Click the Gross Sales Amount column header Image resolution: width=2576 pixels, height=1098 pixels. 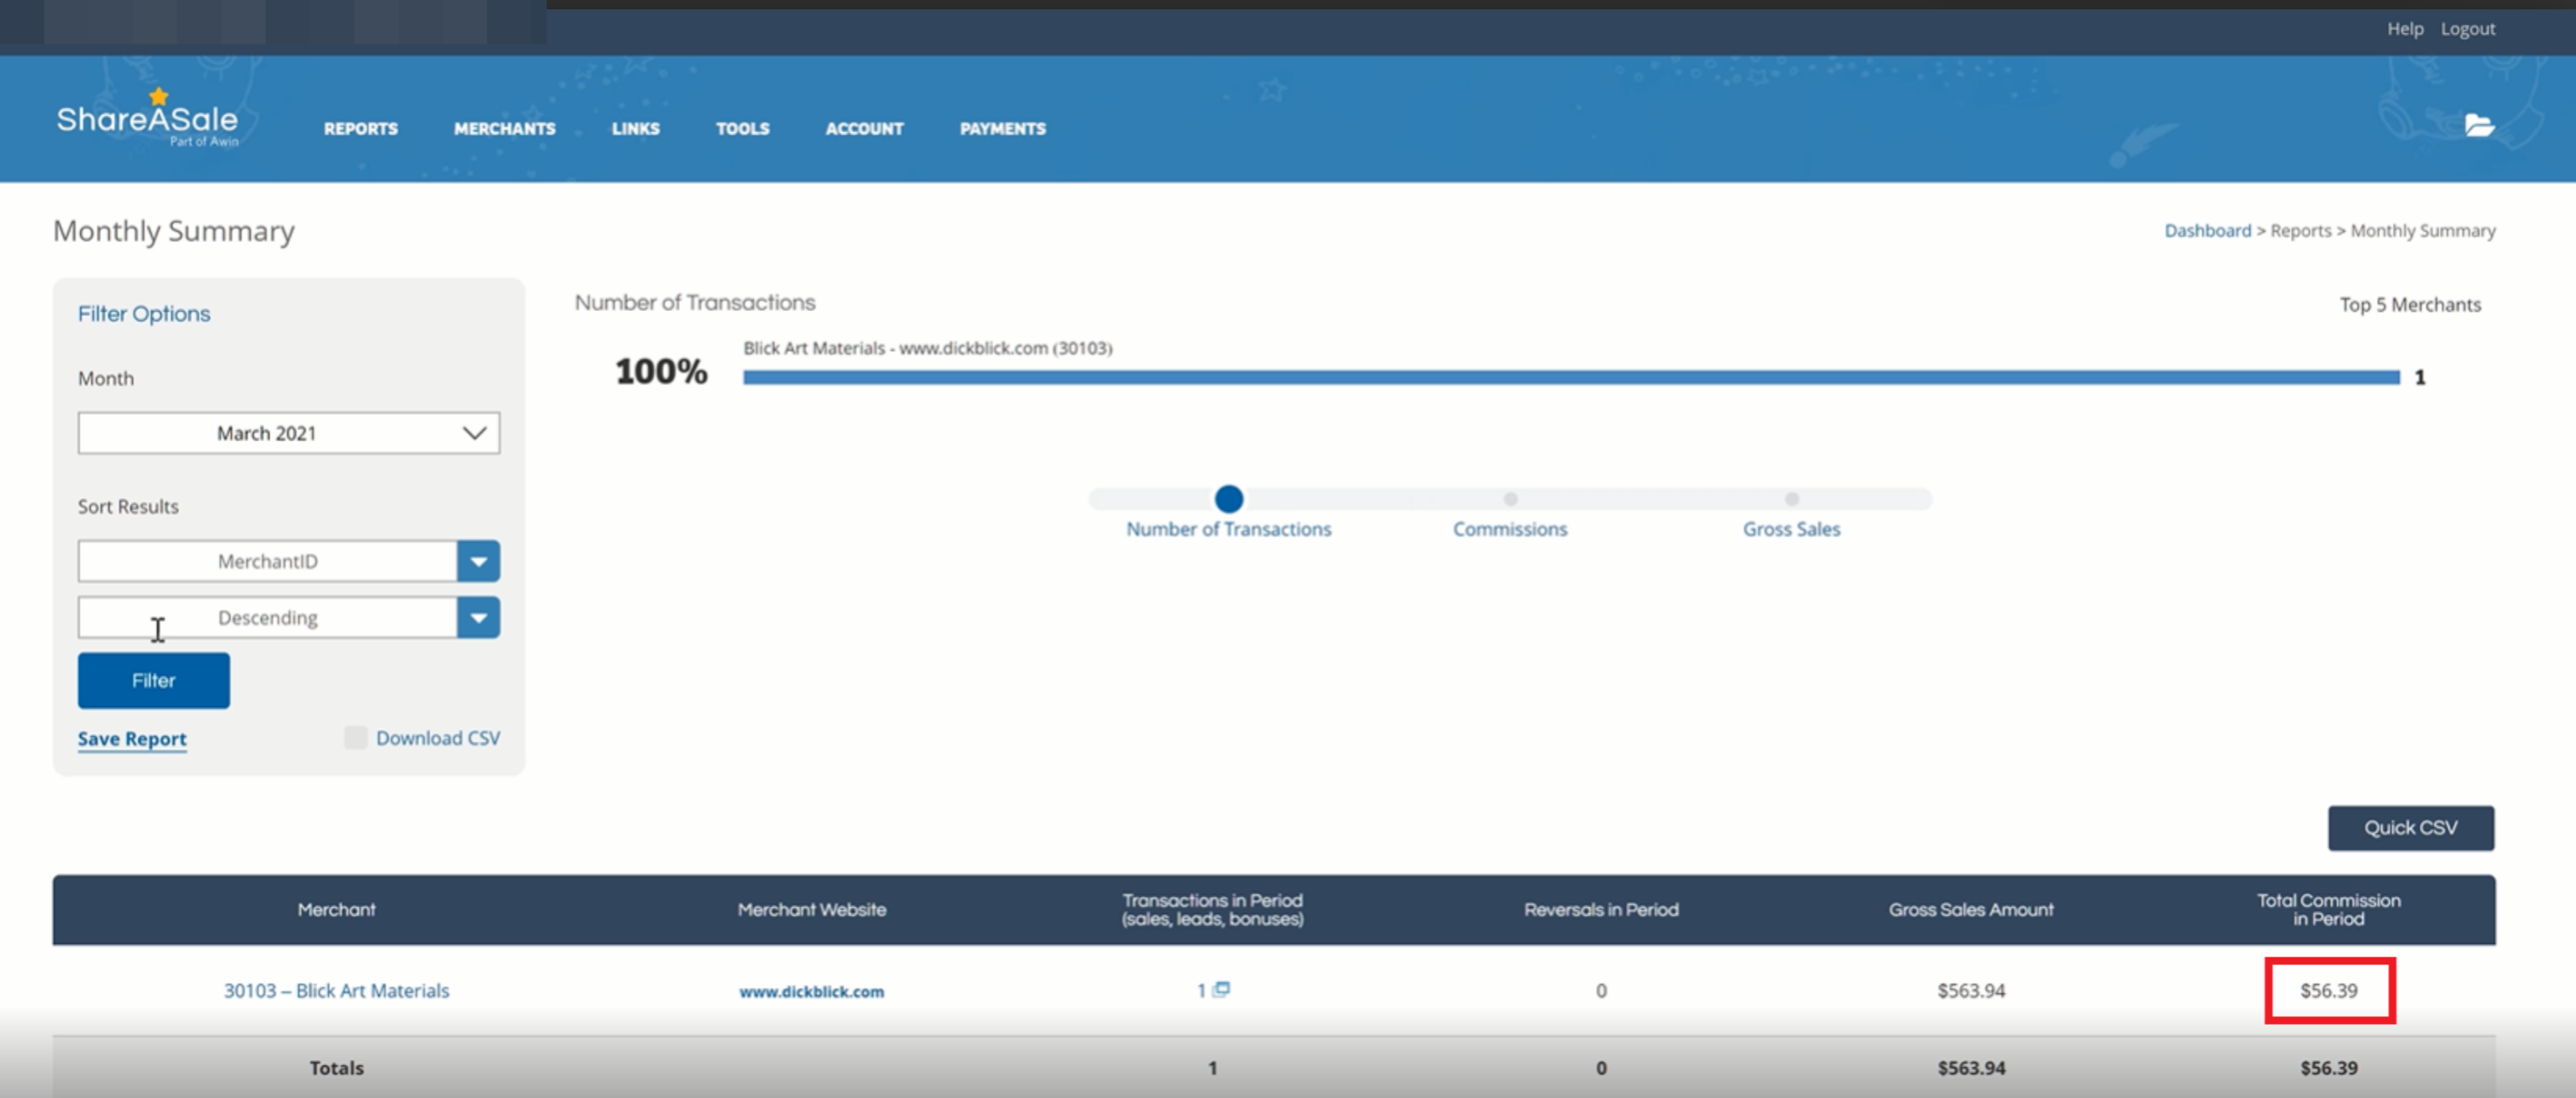1971,910
